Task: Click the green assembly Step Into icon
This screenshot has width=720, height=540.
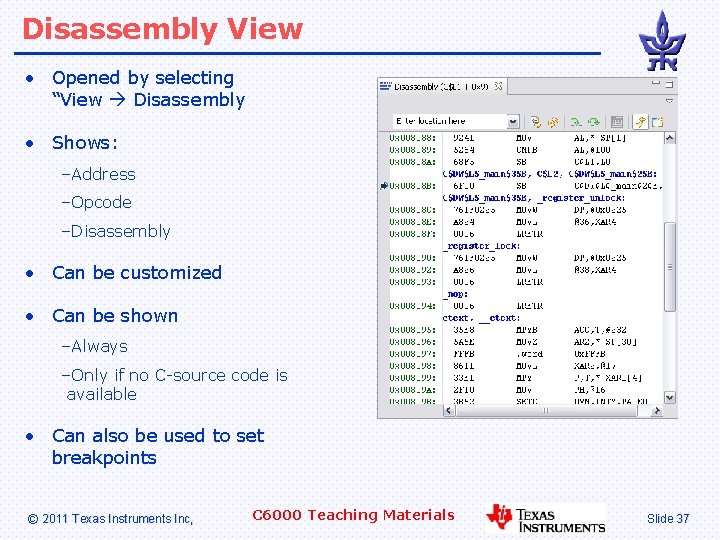Action: click(576, 122)
